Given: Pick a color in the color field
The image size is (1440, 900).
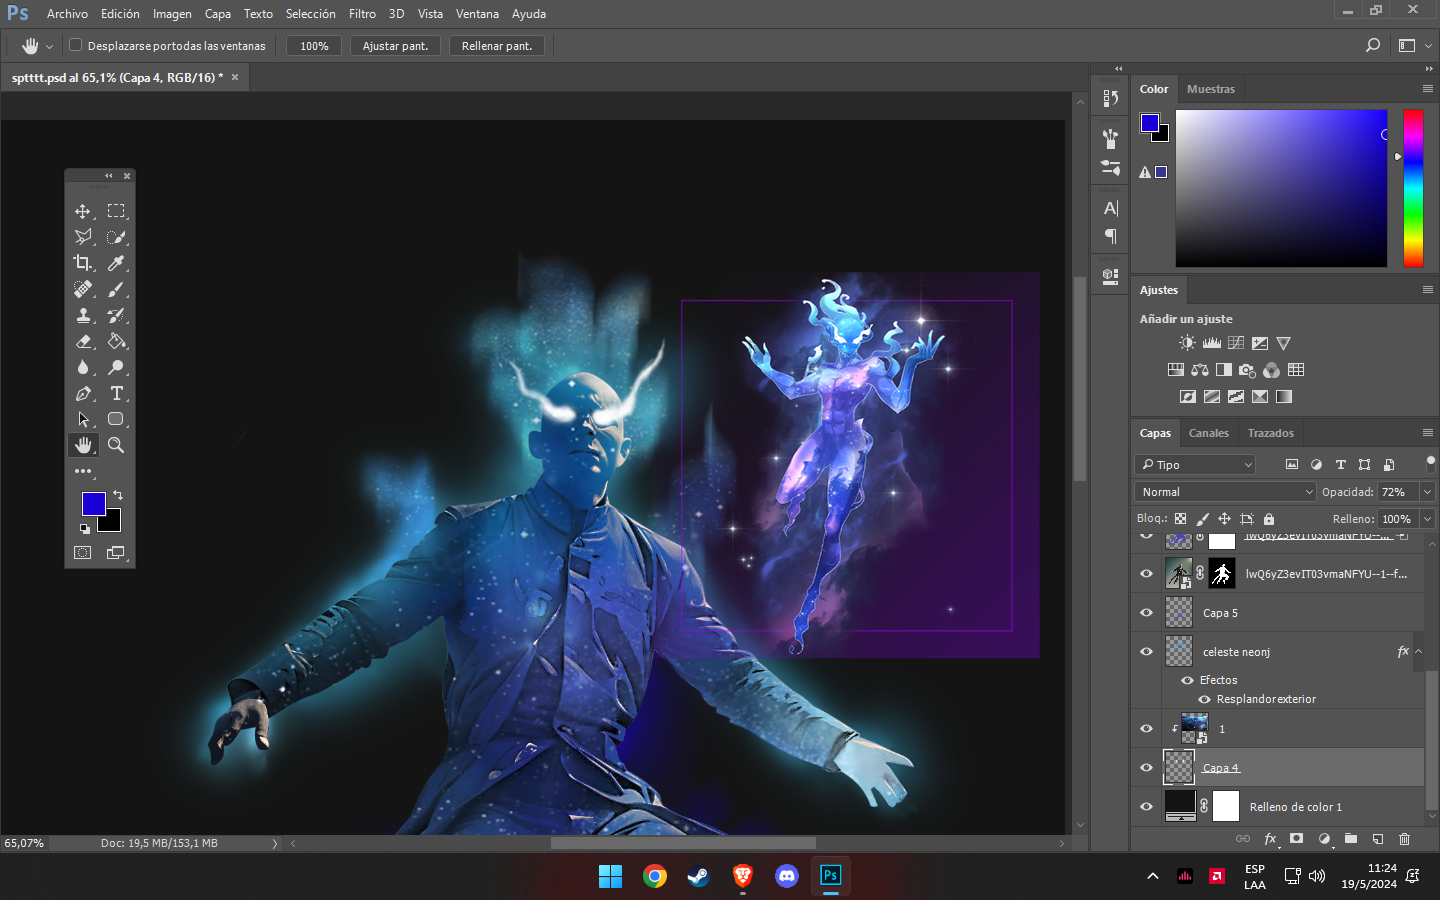Looking at the screenshot, I should [1281, 188].
